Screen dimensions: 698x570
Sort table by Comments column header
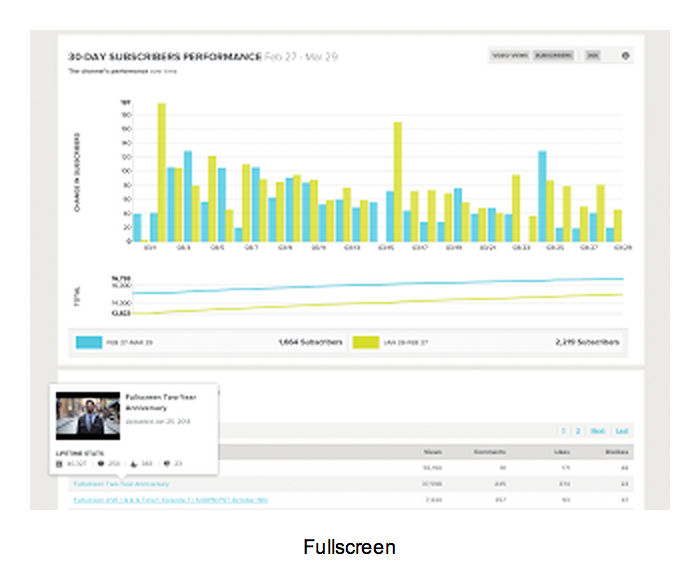[490, 452]
